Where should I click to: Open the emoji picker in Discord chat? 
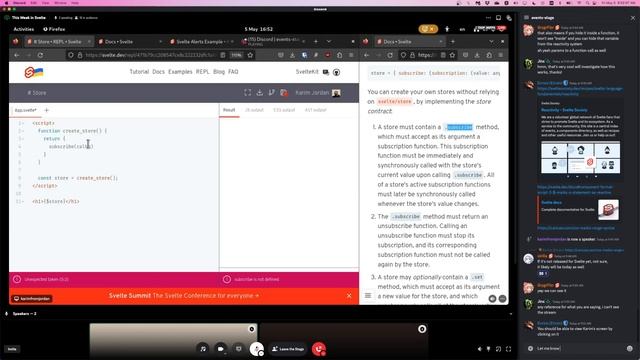coord(629,349)
